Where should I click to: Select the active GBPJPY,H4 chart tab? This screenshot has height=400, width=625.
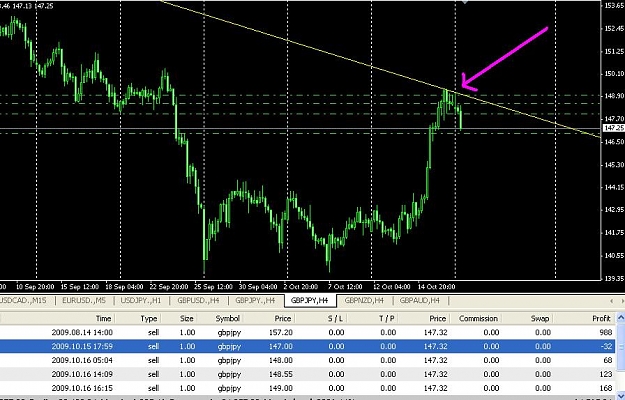point(310,300)
